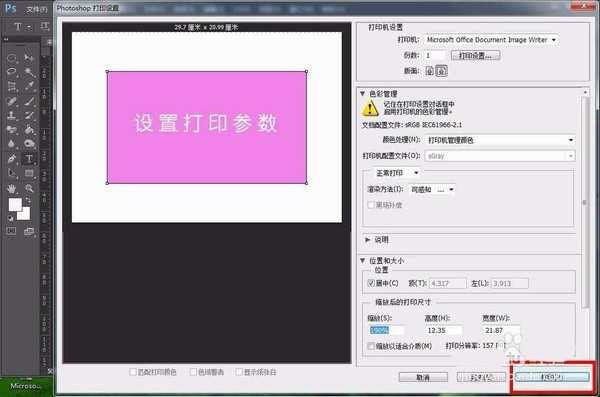Expand the 说明 section
This screenshot has width=600, height=397.
coord(367,240)
